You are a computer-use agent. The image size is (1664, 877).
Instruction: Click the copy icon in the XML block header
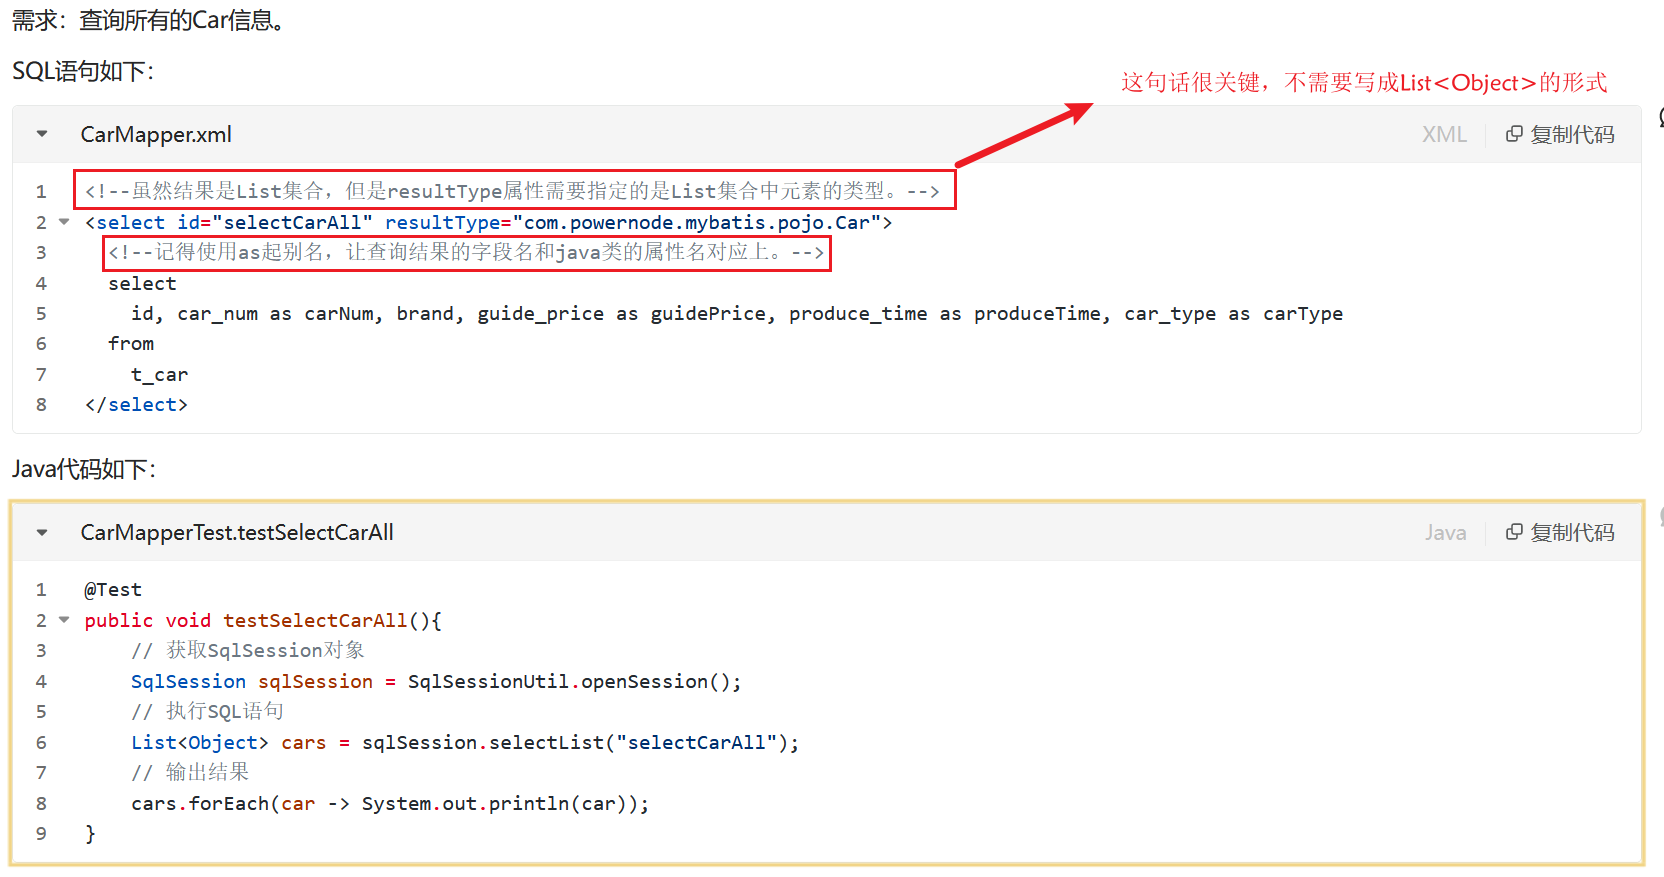[1514, 134]
